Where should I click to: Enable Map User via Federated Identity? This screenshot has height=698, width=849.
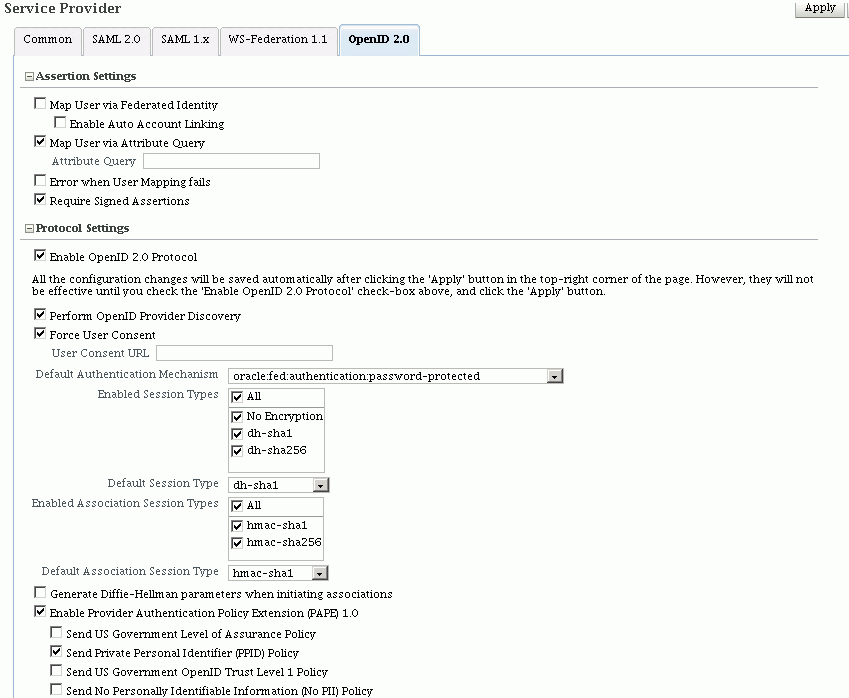(x=40, y=102)
